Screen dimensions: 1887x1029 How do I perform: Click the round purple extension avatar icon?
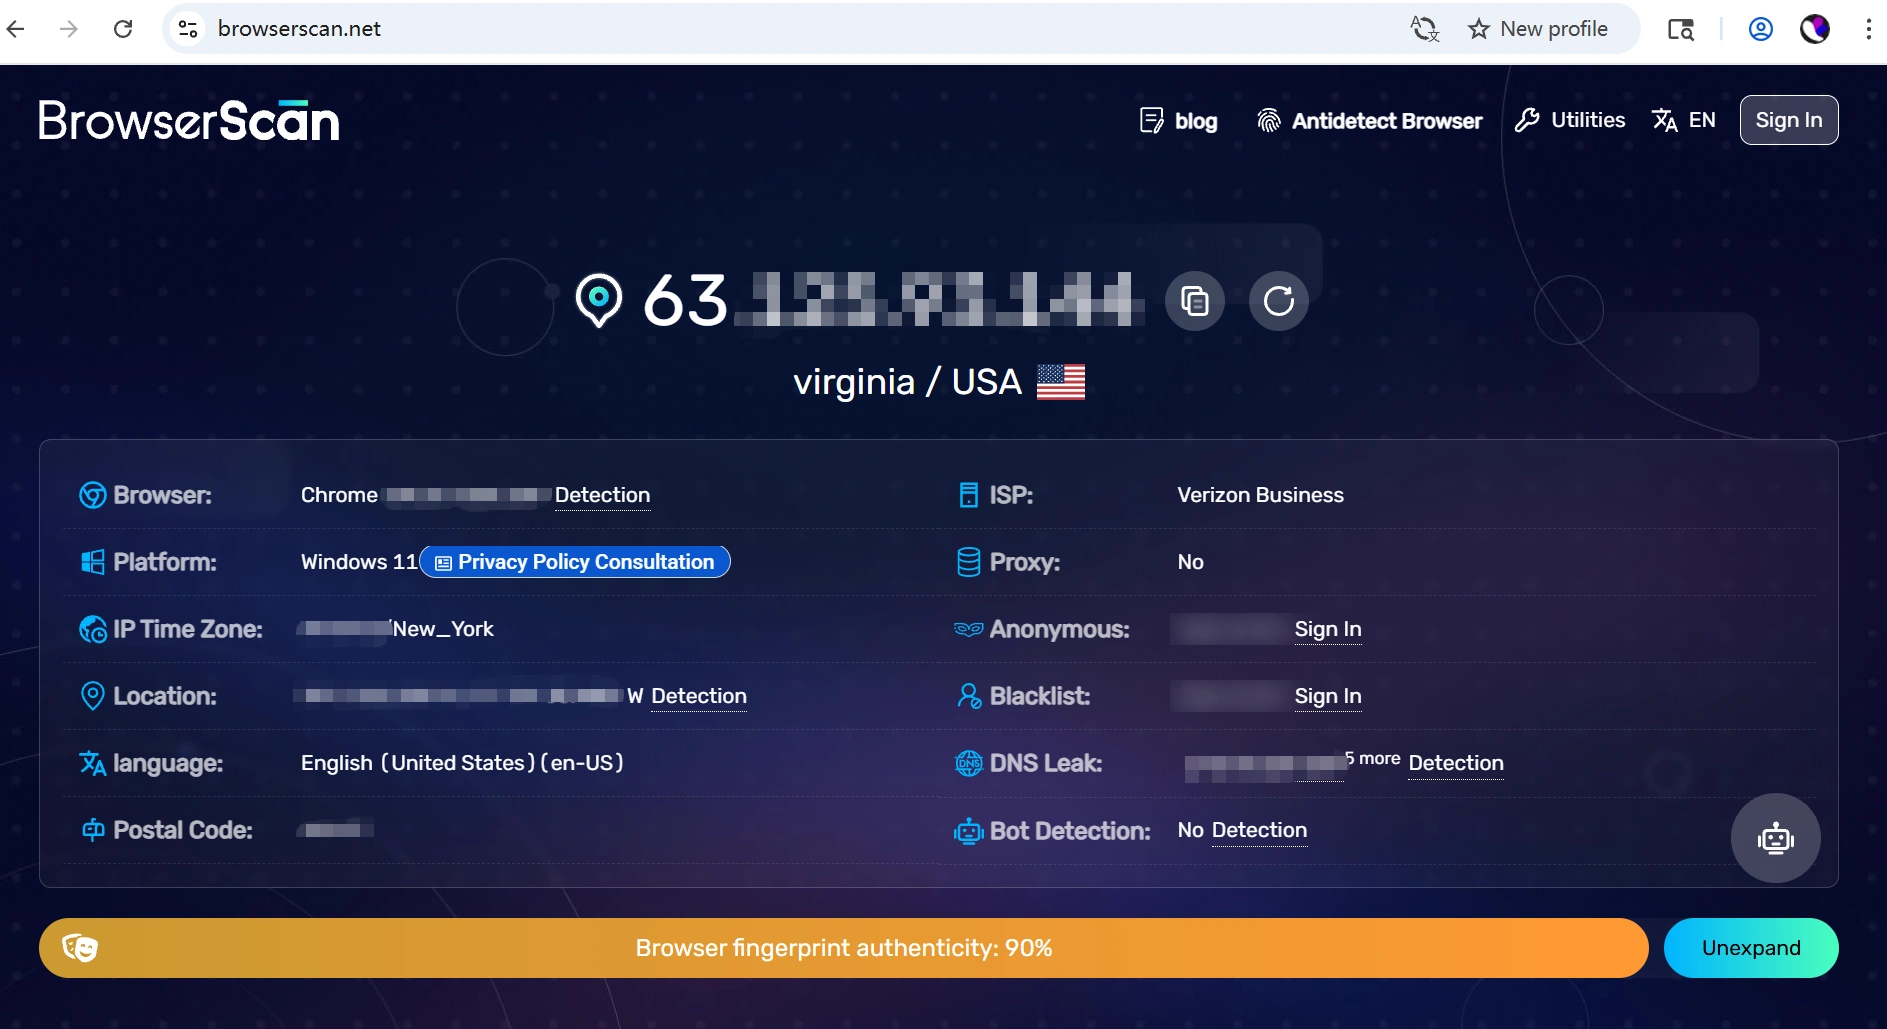coord(1815,29)
